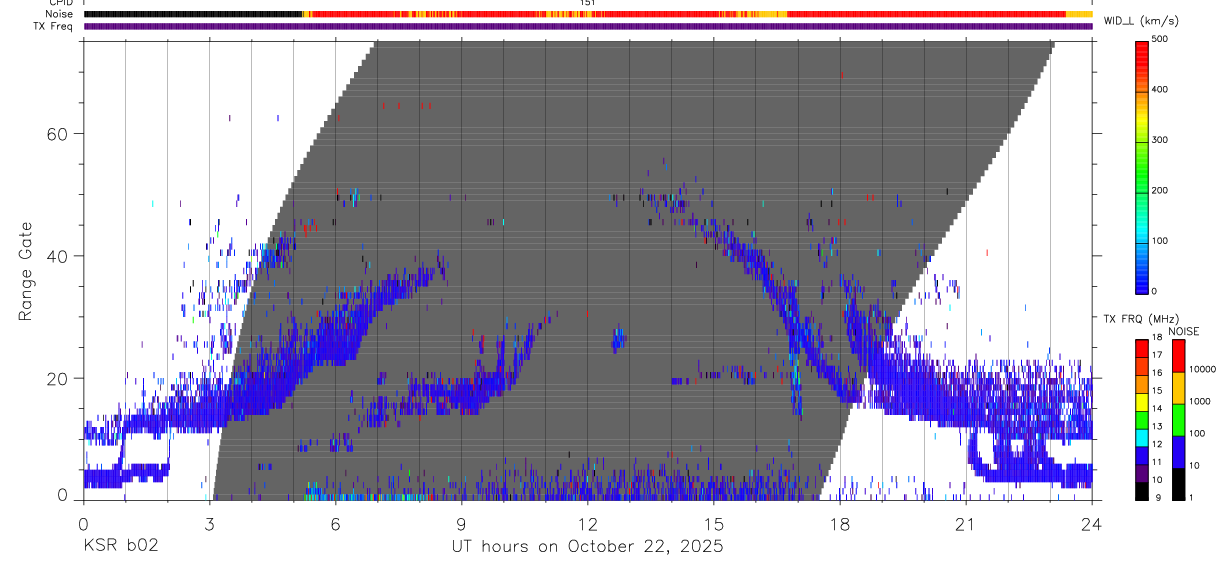The image size is (1228, 567).
Task: Click the red segment of NOISE legend
Action: [1179, 355]
